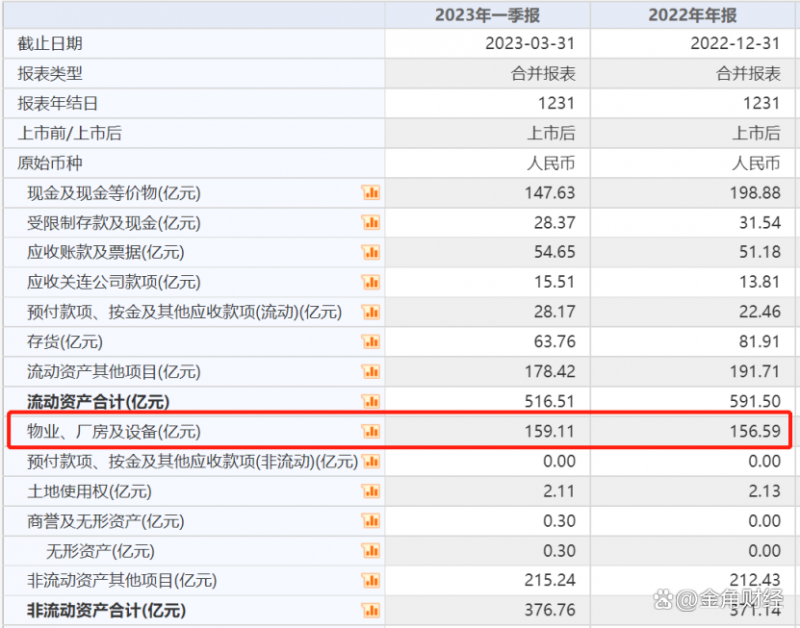
Task: Open chart icon for 土地使用权 row
Action: 370,491
